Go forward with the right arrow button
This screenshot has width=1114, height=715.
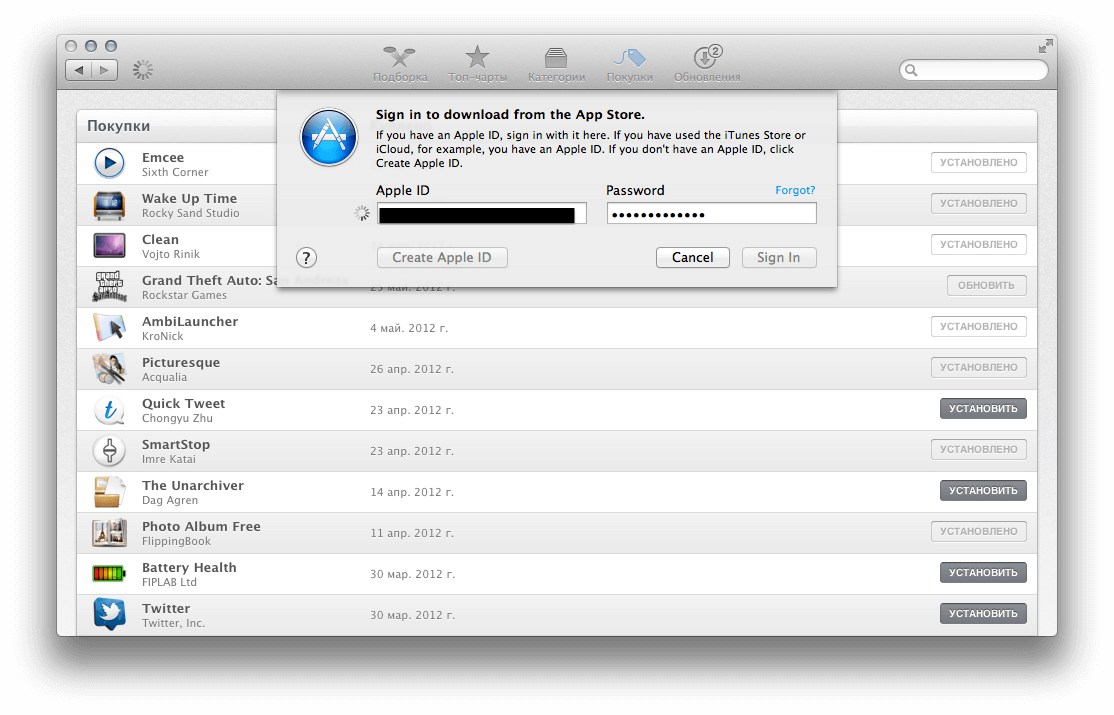point(104,70)
